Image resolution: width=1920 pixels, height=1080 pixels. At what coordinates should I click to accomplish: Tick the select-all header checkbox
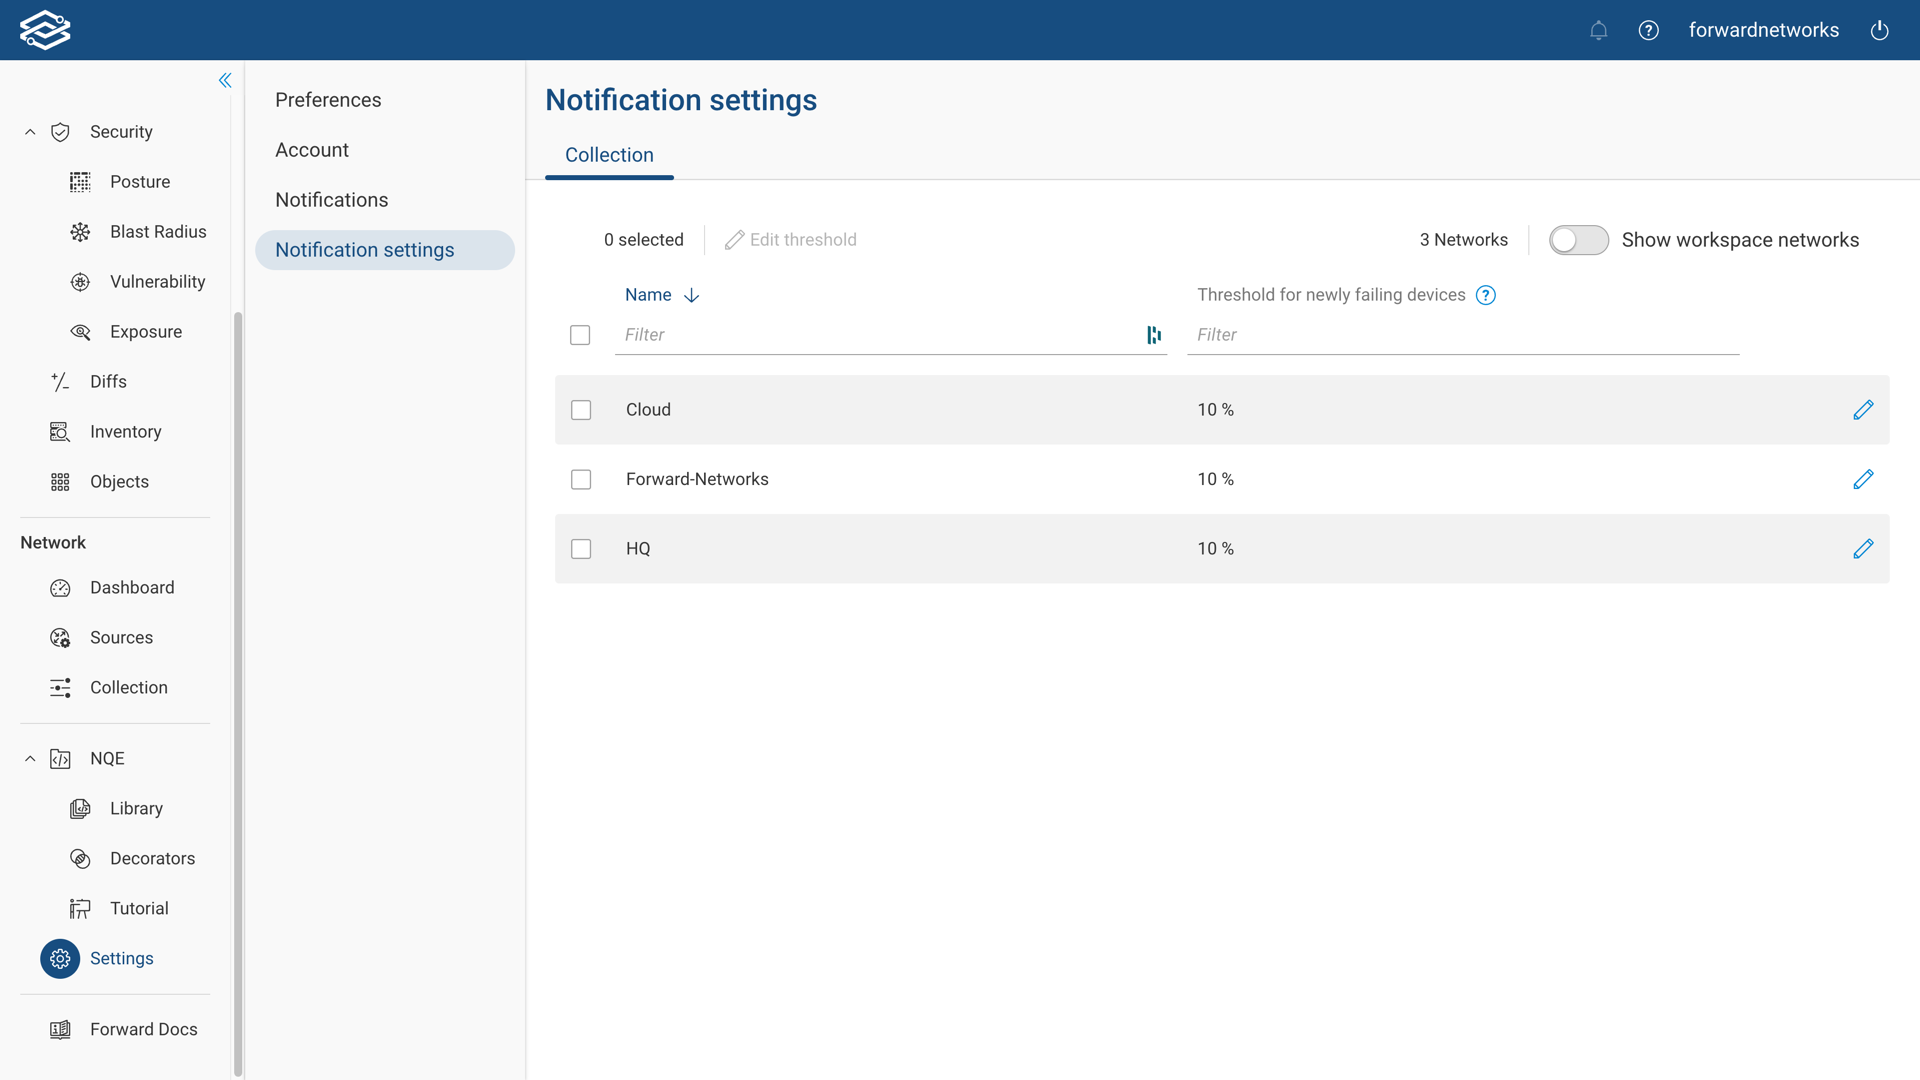580,335
